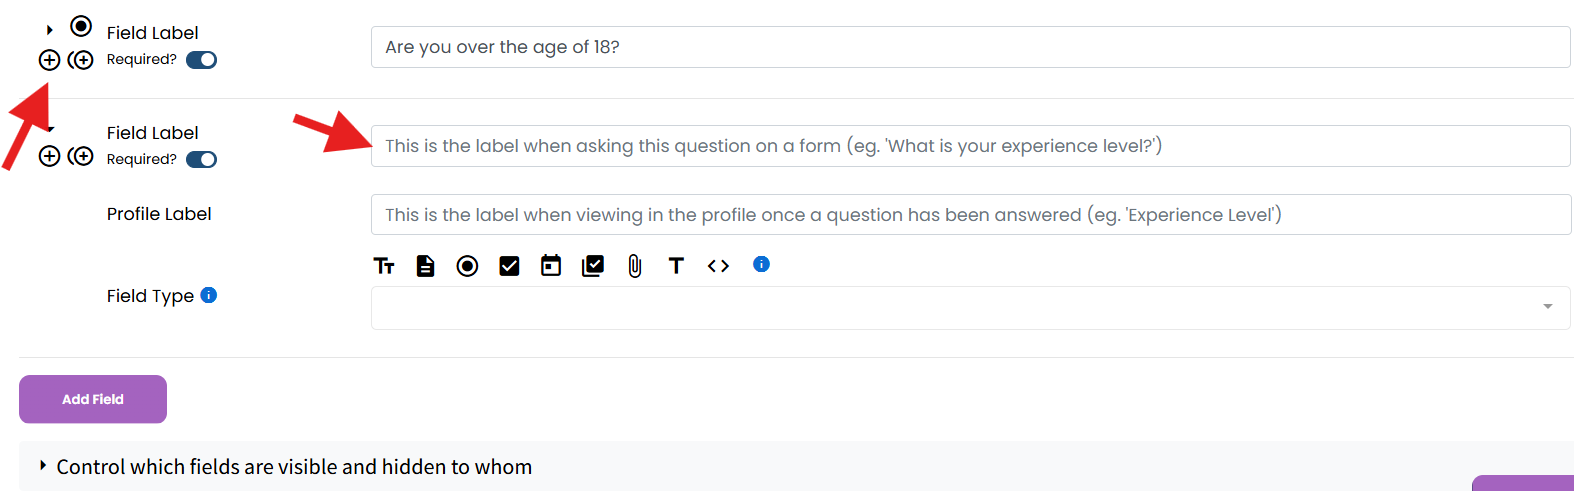Toggle Required for the age-of-18 question
Viewport: 1574px width, 491px height.
201,60
